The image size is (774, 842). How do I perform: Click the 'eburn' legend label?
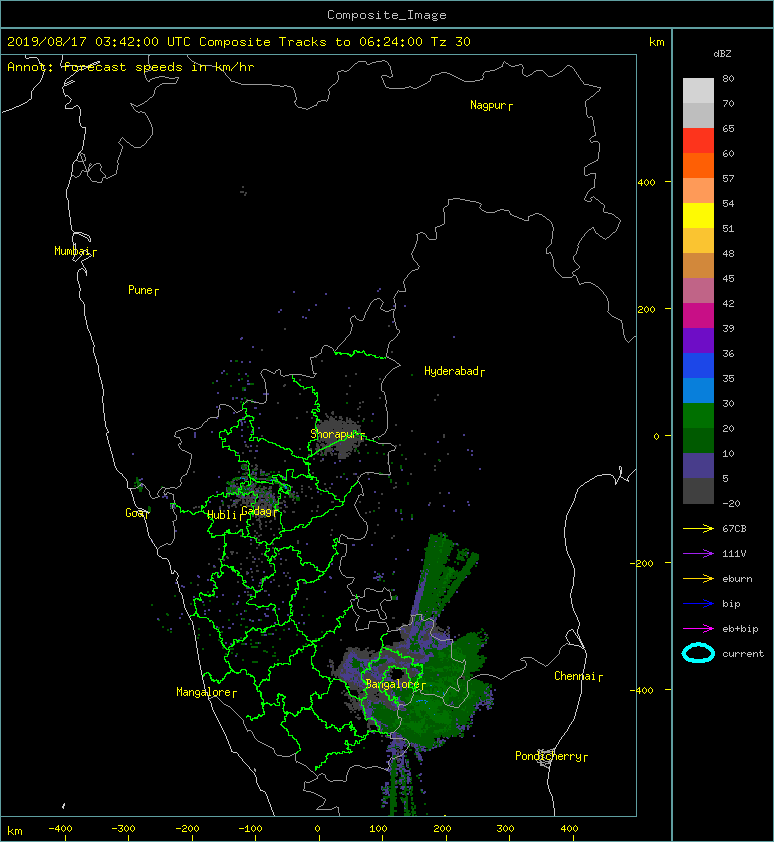[x=737, y=579]
